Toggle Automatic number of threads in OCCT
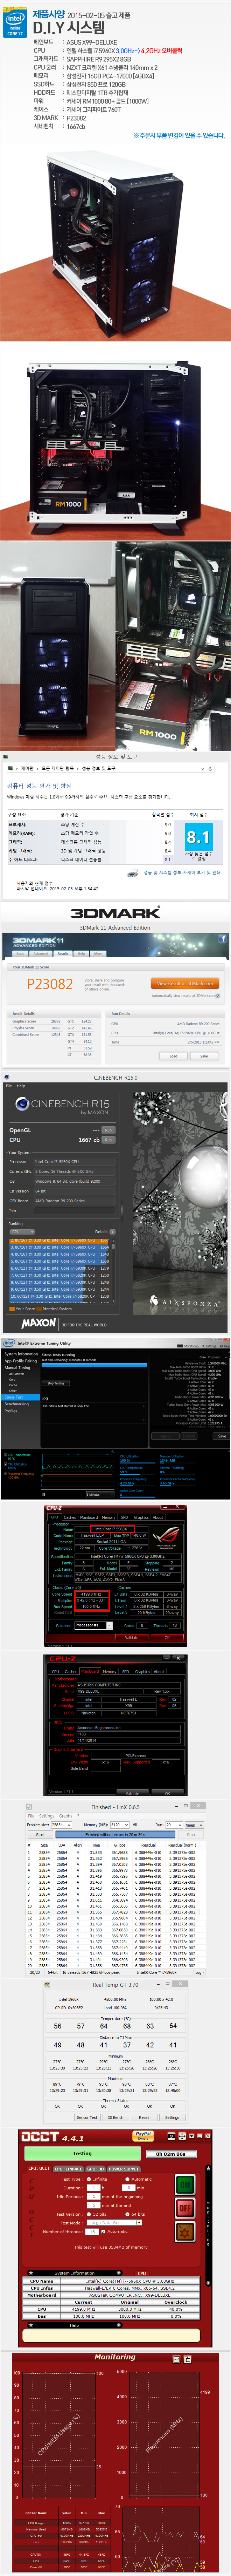The width and height of the screenshot is (231, 2576). pyautogui.click(x=115, y=2231)
